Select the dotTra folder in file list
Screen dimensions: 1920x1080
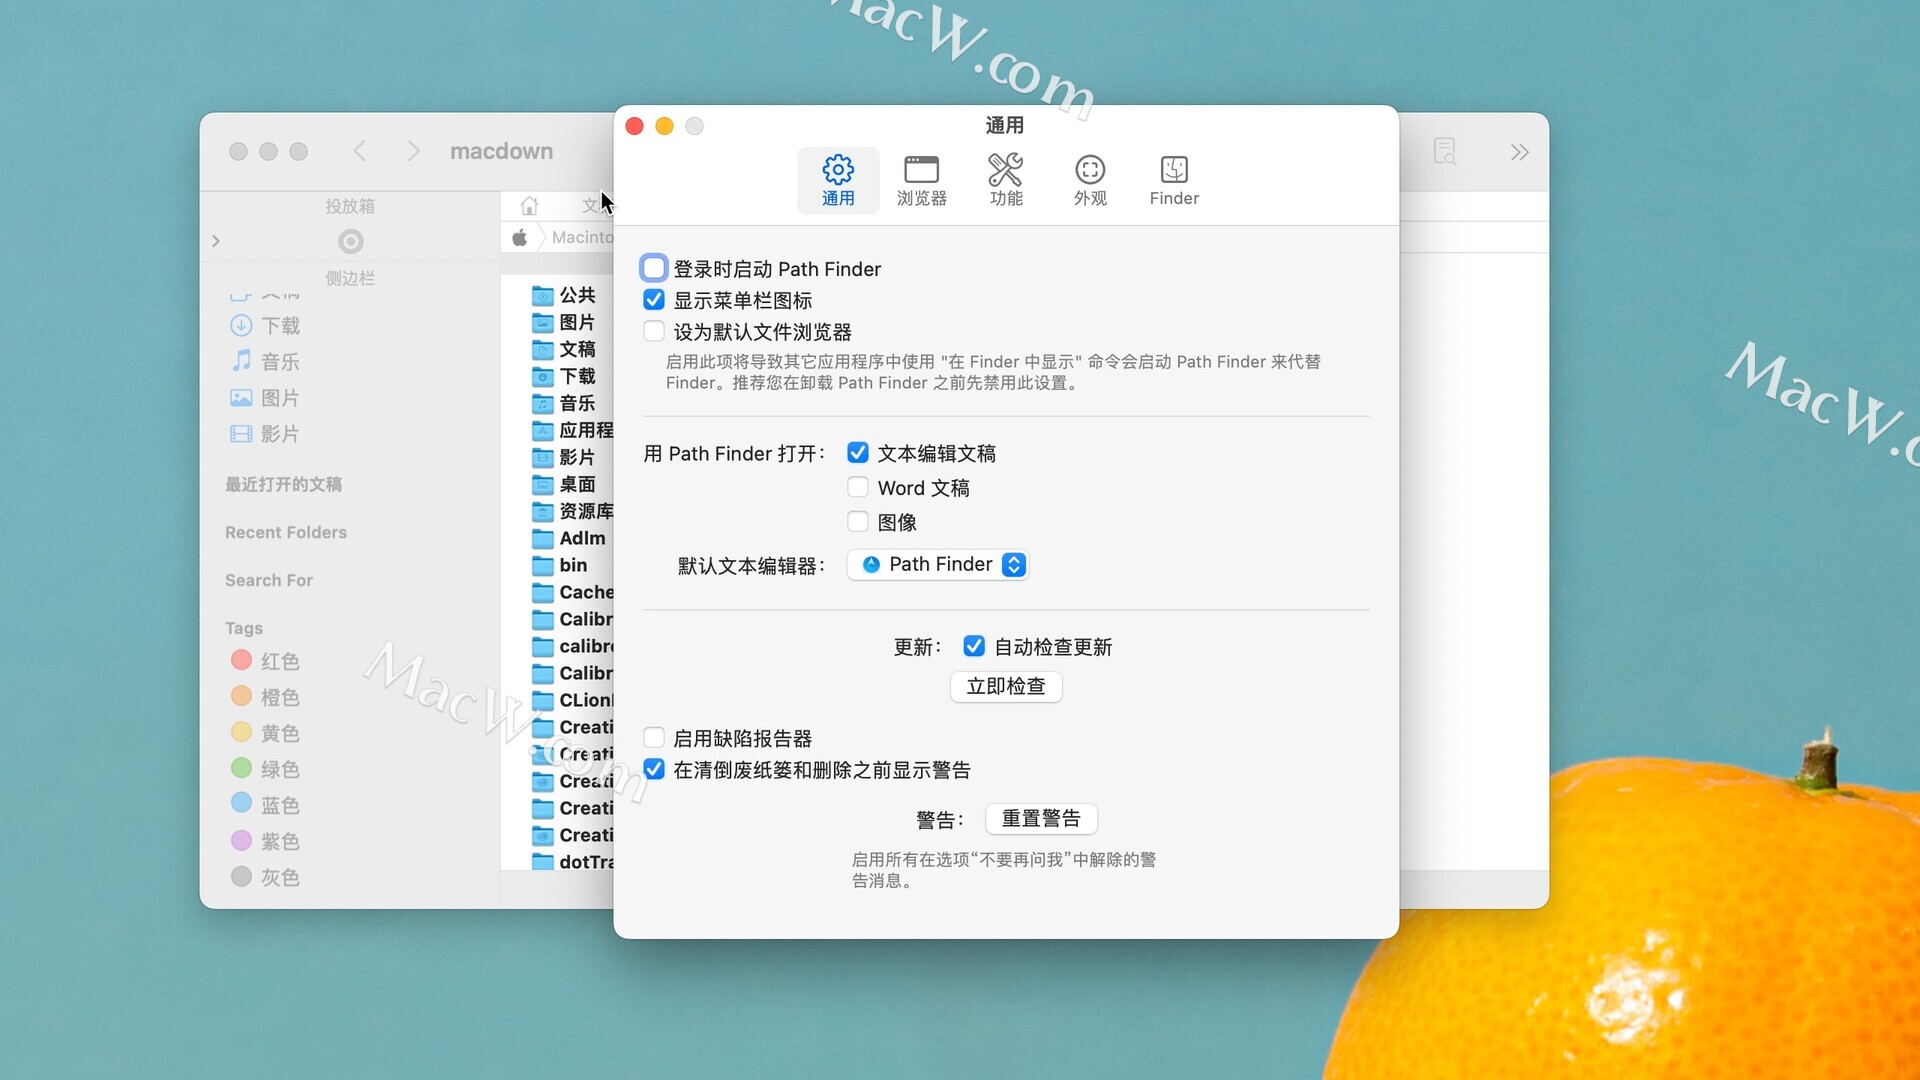572,862
